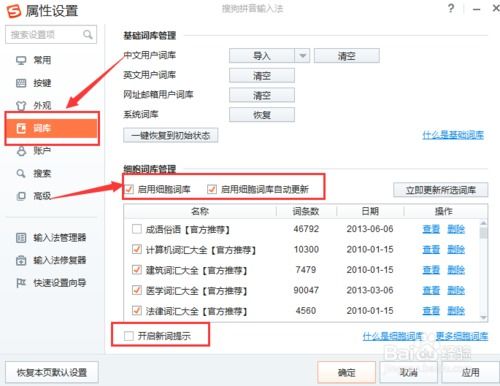Click the search magnifier in settings box

pos(88,34)
